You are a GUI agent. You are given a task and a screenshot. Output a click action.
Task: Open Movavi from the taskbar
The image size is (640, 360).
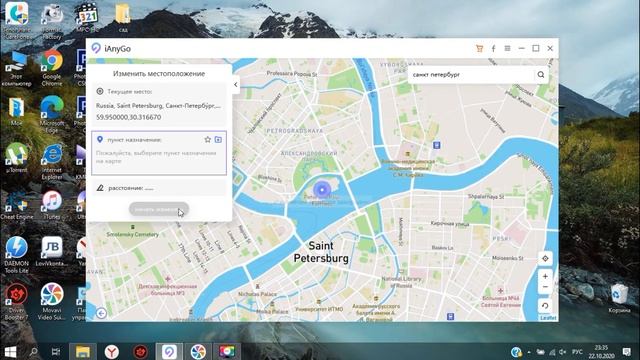[x=198, y=351]
